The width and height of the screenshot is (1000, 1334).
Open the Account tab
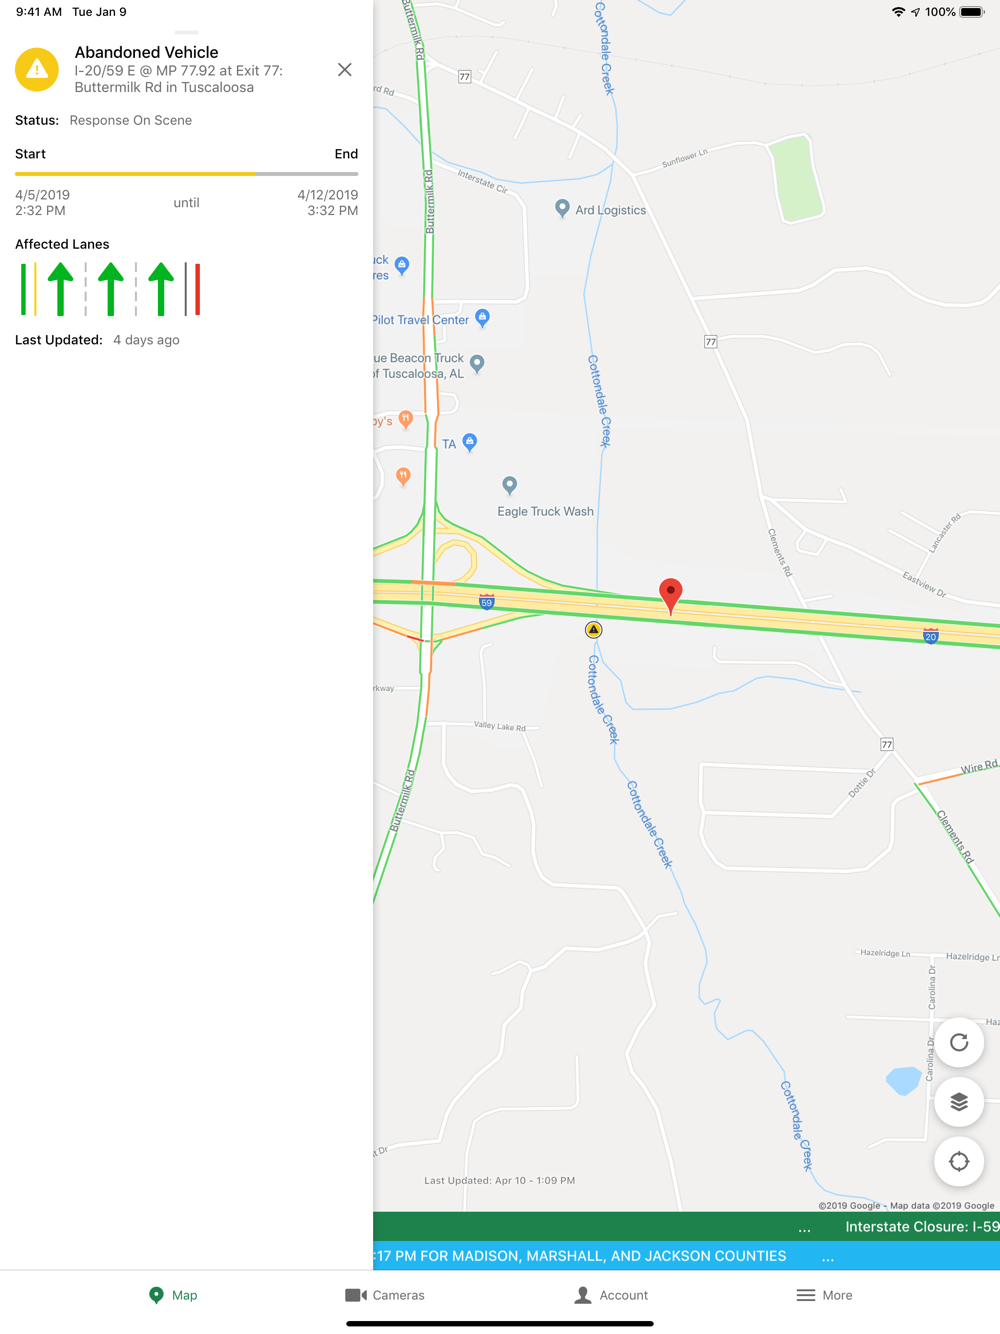tap(611, 1295)
